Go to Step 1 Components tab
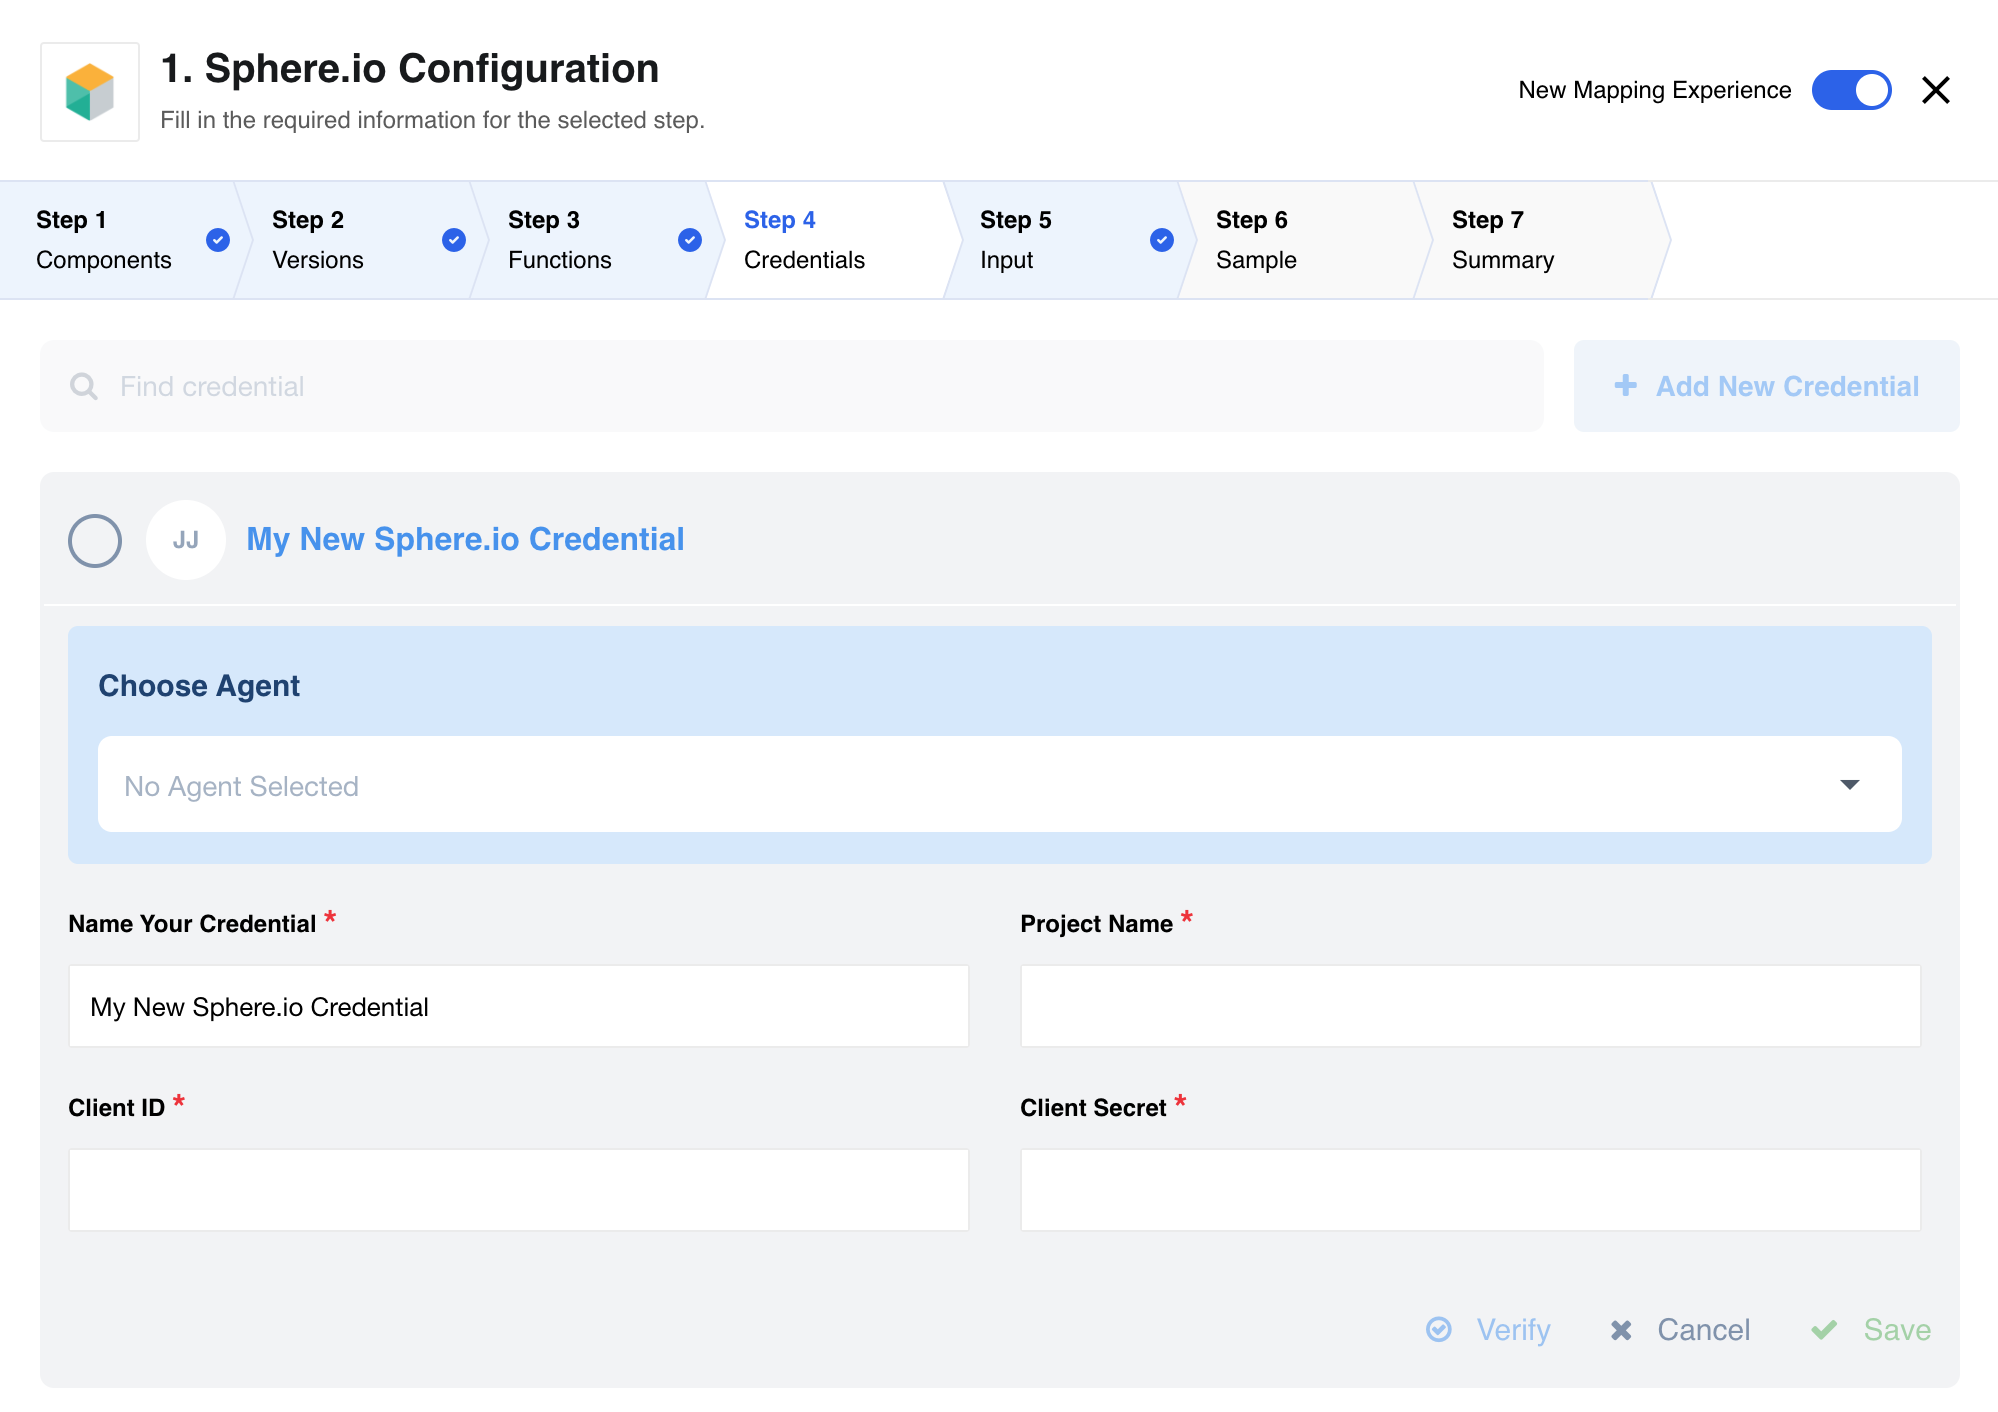1998x1412 pixels. (117, 240)
